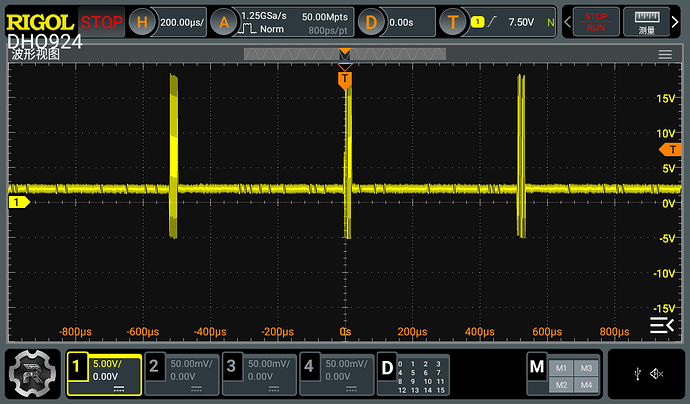Open the digital channel 0-15 list

point(421,377)
